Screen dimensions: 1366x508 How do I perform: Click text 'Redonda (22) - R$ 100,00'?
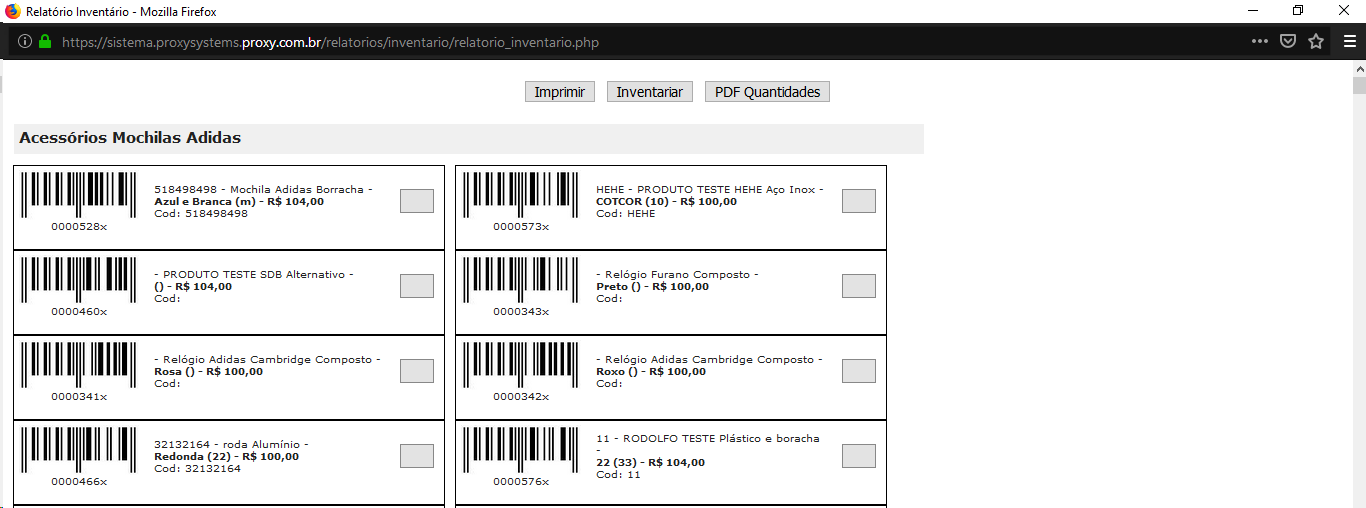coord(227,457)
